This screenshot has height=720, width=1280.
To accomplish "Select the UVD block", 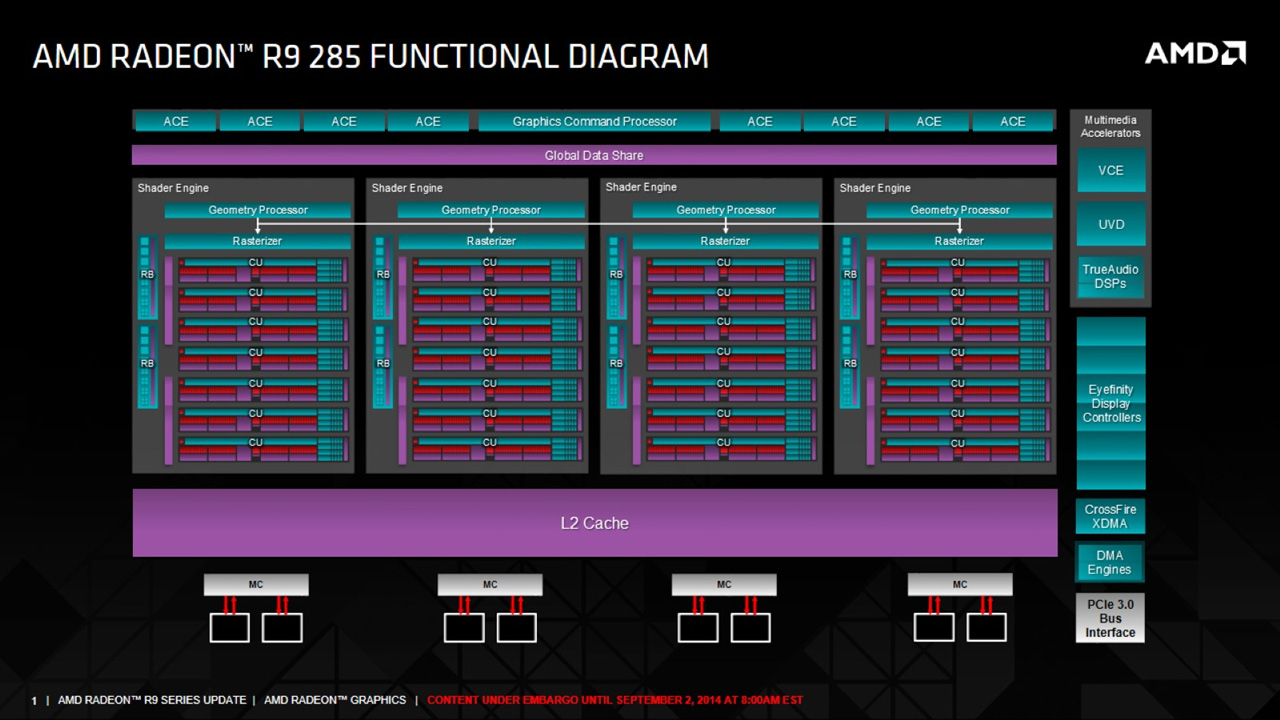I will tap(1111, 225).
